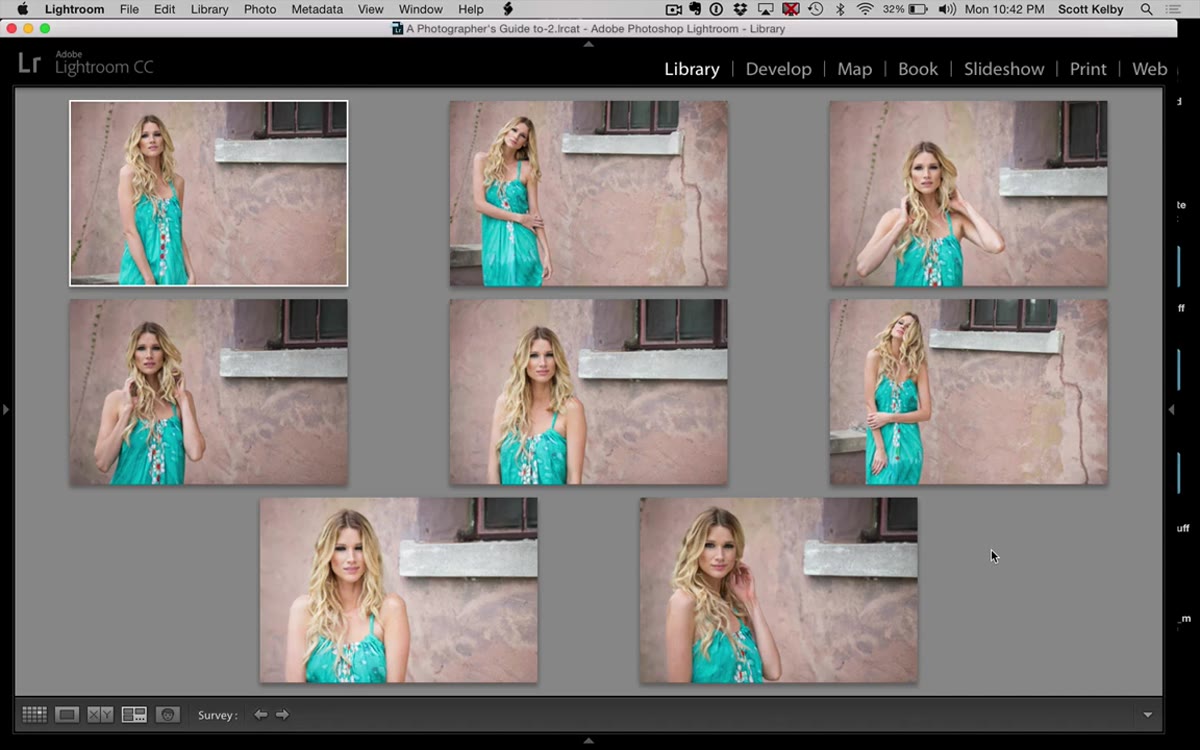
Task: Open the Wi-Fi menu
Action: (865, 9)
